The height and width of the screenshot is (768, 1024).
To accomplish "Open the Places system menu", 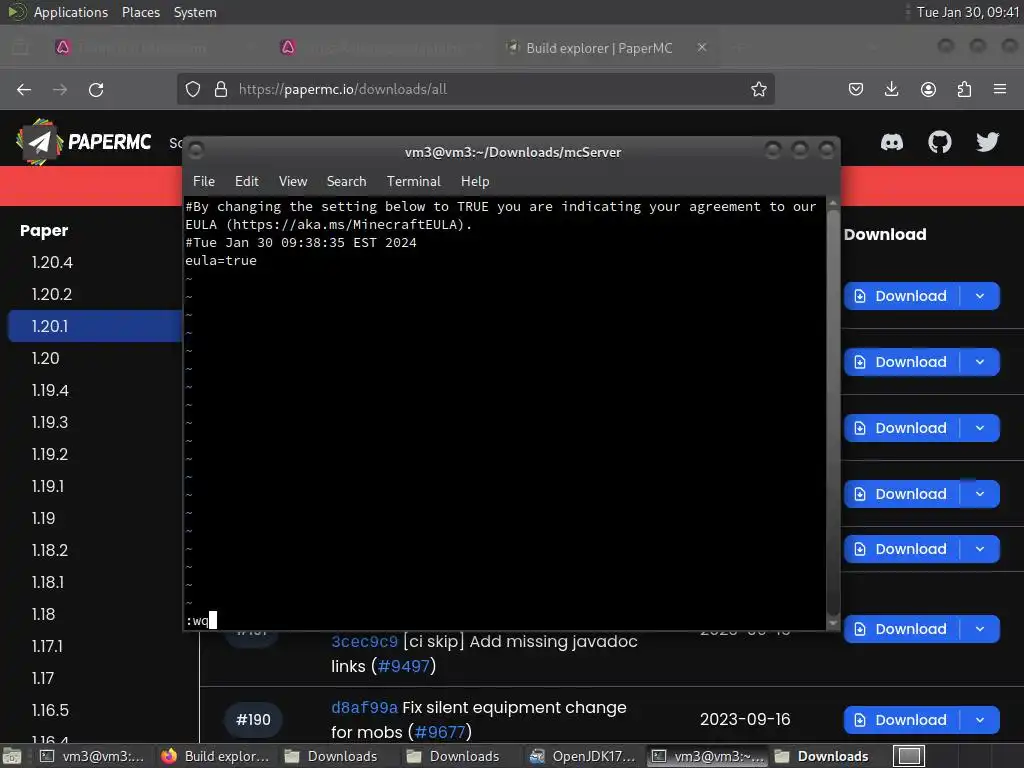I will click(x=140, y=12).
